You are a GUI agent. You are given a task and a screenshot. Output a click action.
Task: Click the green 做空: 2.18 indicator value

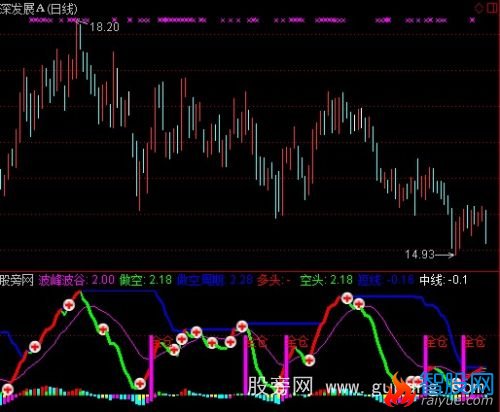coord(146,280)
